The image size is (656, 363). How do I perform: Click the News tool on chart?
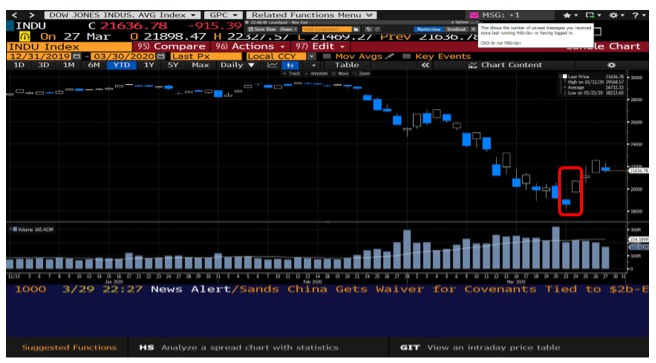pyautogui.click(x=341, y=73)
